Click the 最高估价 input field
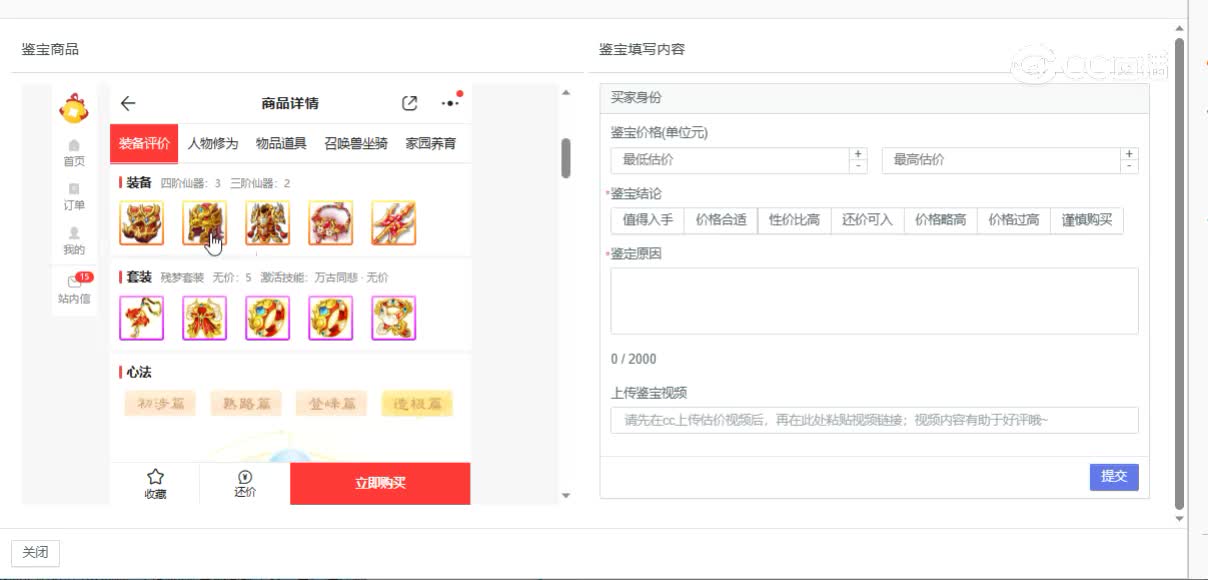The width and height of the screenshot is (1208, 580). coord(1000,160)
